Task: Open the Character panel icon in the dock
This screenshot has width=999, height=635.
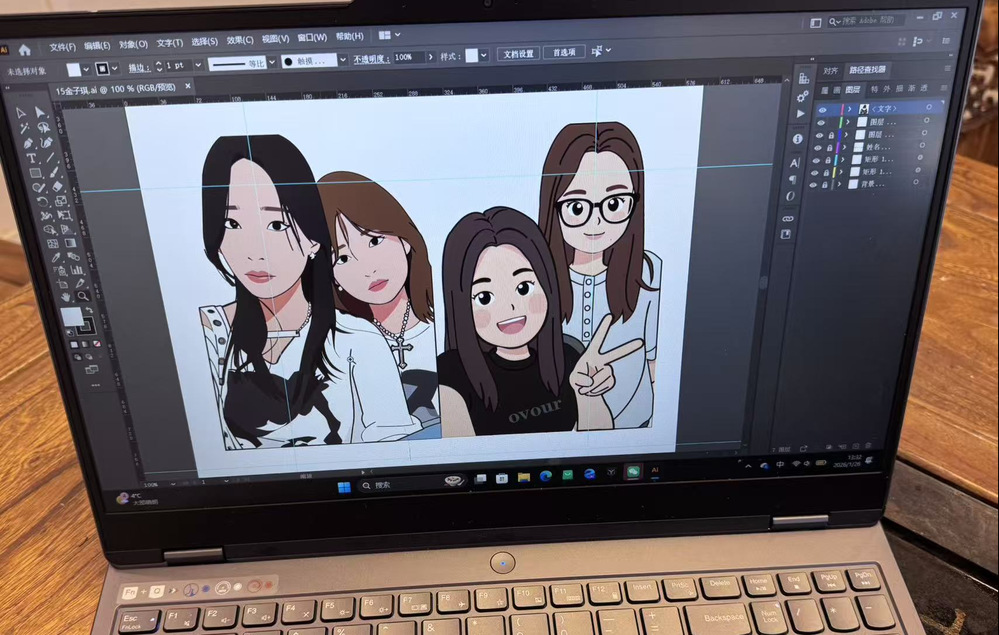Action: [x=796, y=162]
